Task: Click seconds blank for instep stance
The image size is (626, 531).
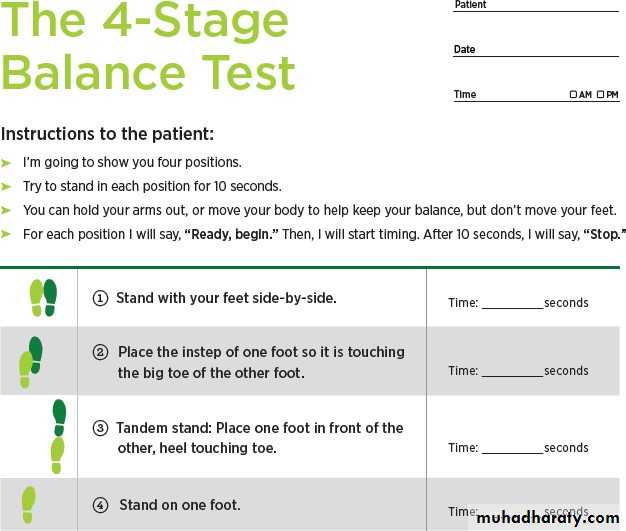Action: 512,372
